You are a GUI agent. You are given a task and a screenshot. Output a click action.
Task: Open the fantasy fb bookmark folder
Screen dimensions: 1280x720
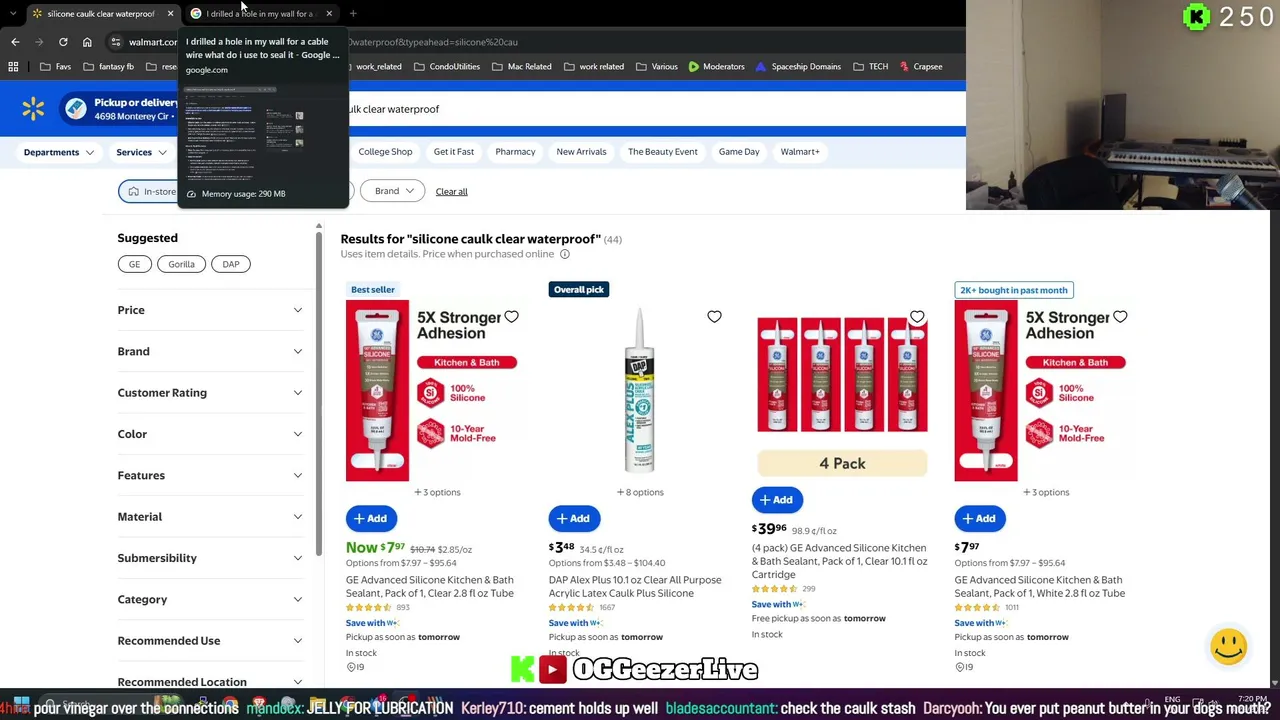click(109, 67)
